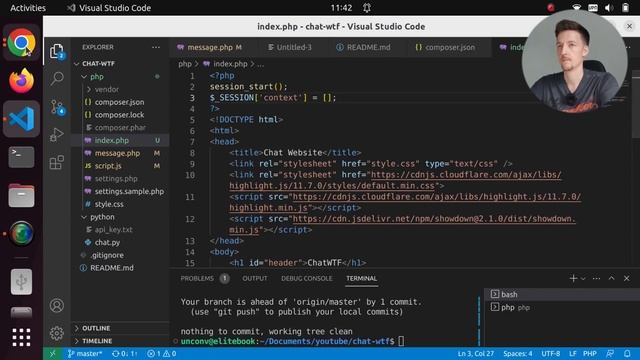The width and height of the screenshot is (640, 360).
Task: Click the master branch status item
Action: pyautogui.click(x=85, y=353)
